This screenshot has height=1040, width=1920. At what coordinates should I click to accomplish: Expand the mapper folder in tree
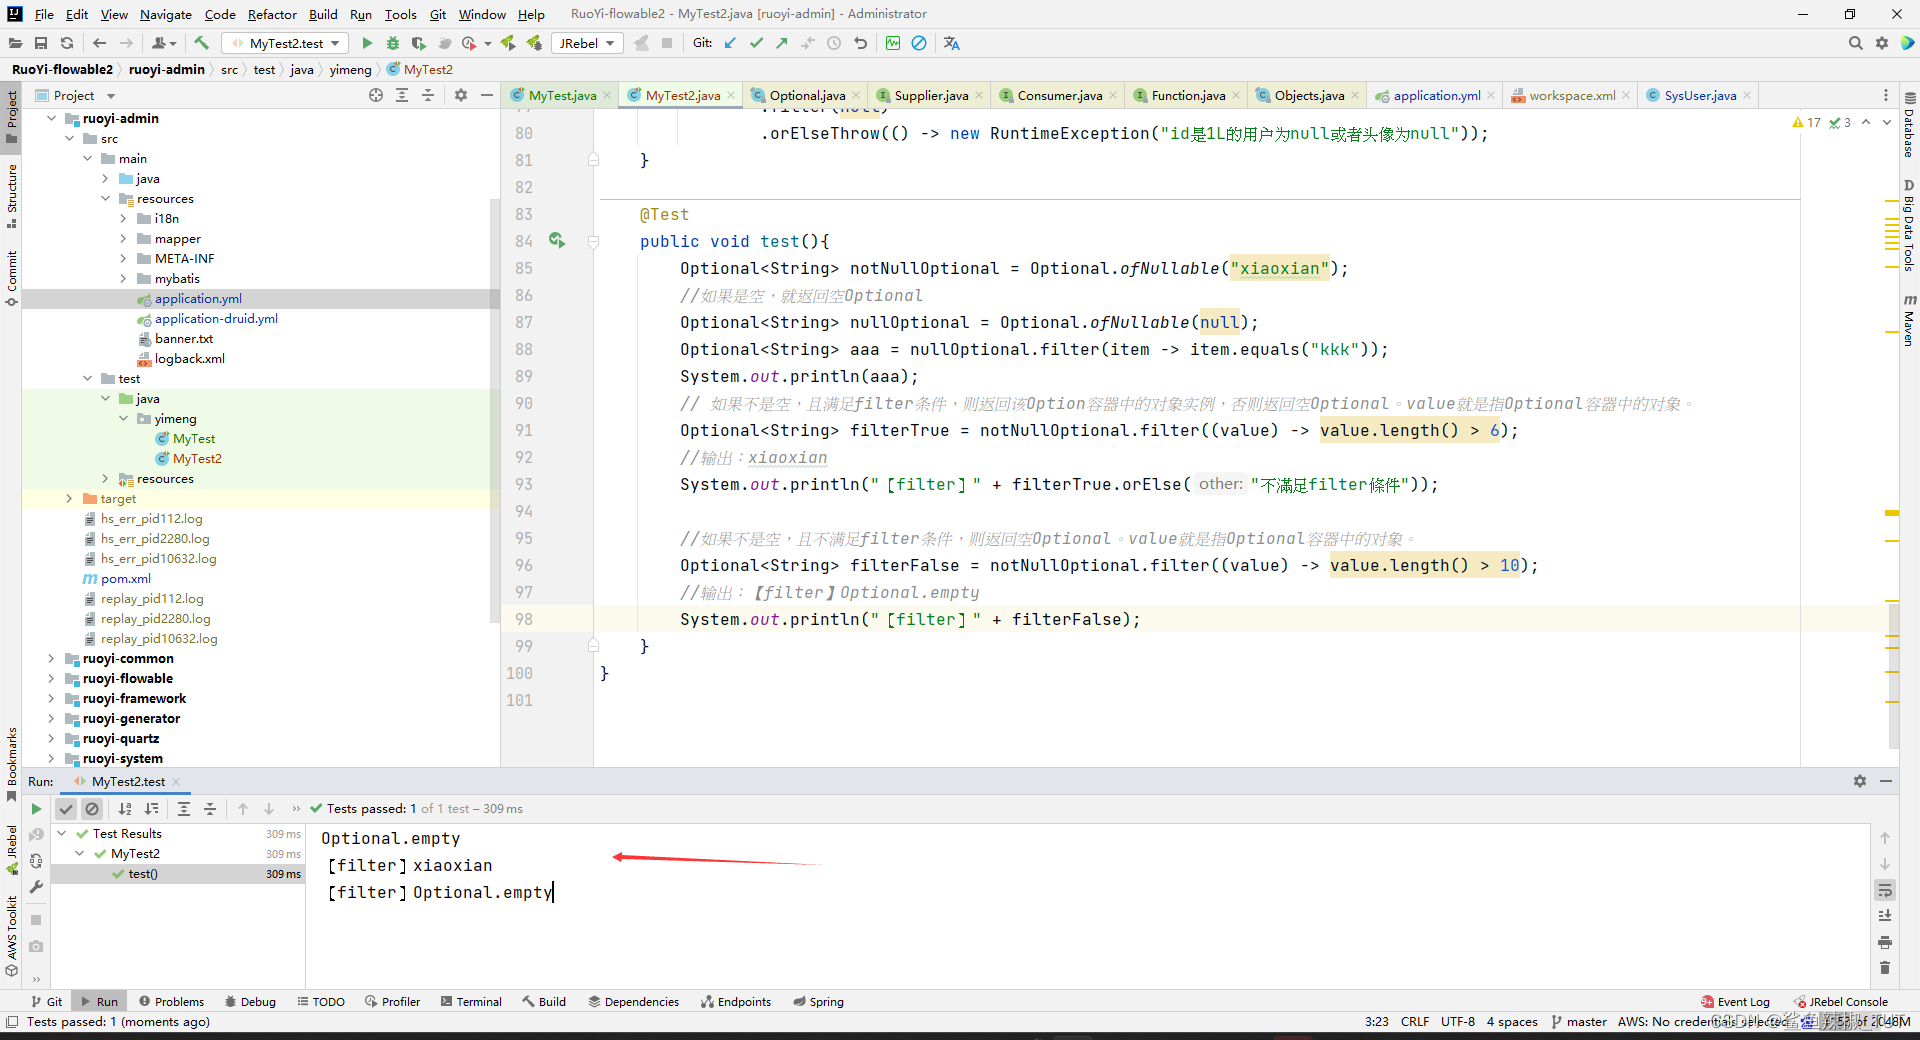(123, 238)
